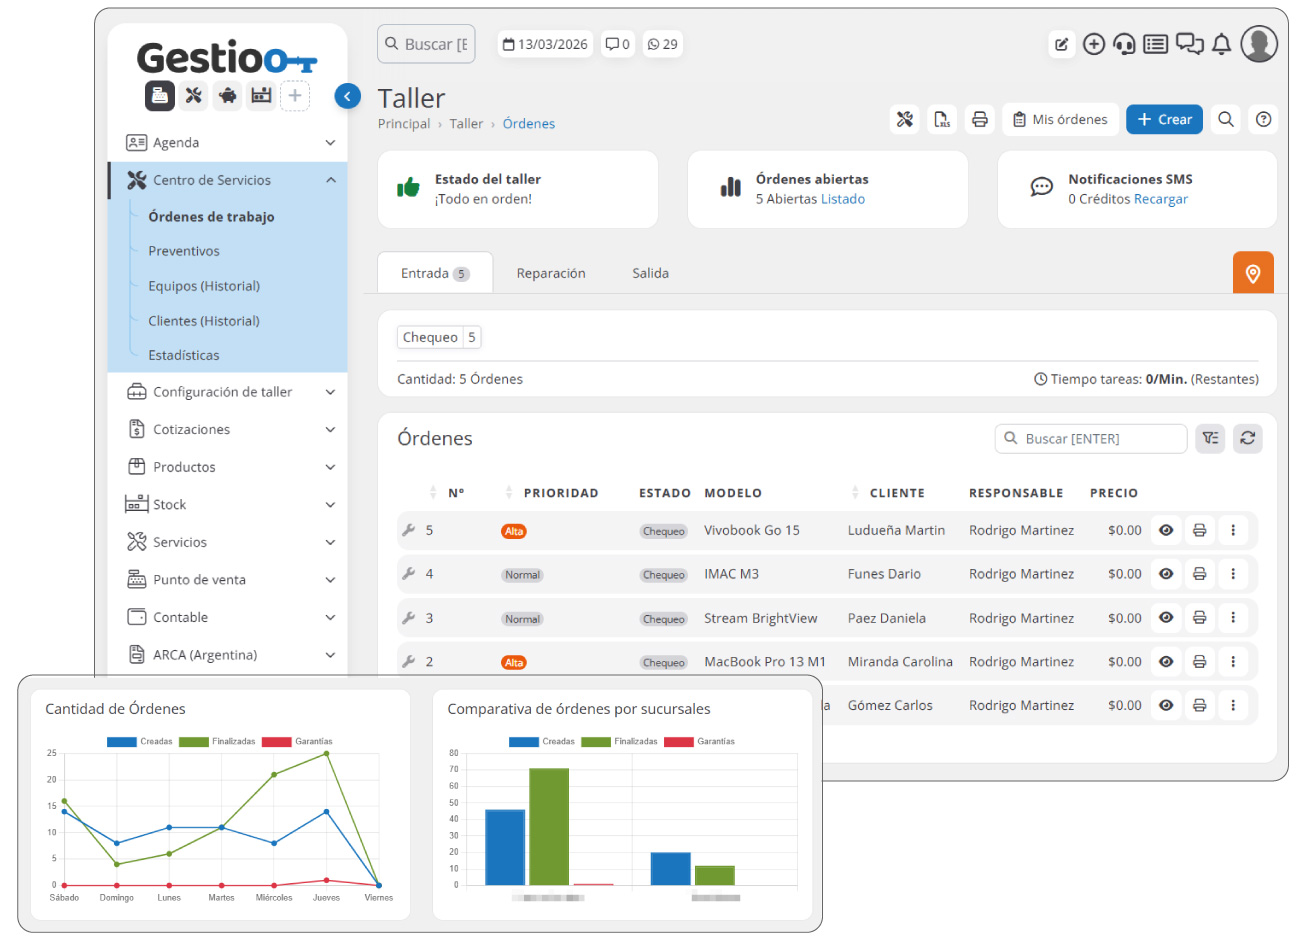Viewport: 1300px width, 950px height.
Task: Select Preventivos in the sidebar
Action: [x=184, y=251]
